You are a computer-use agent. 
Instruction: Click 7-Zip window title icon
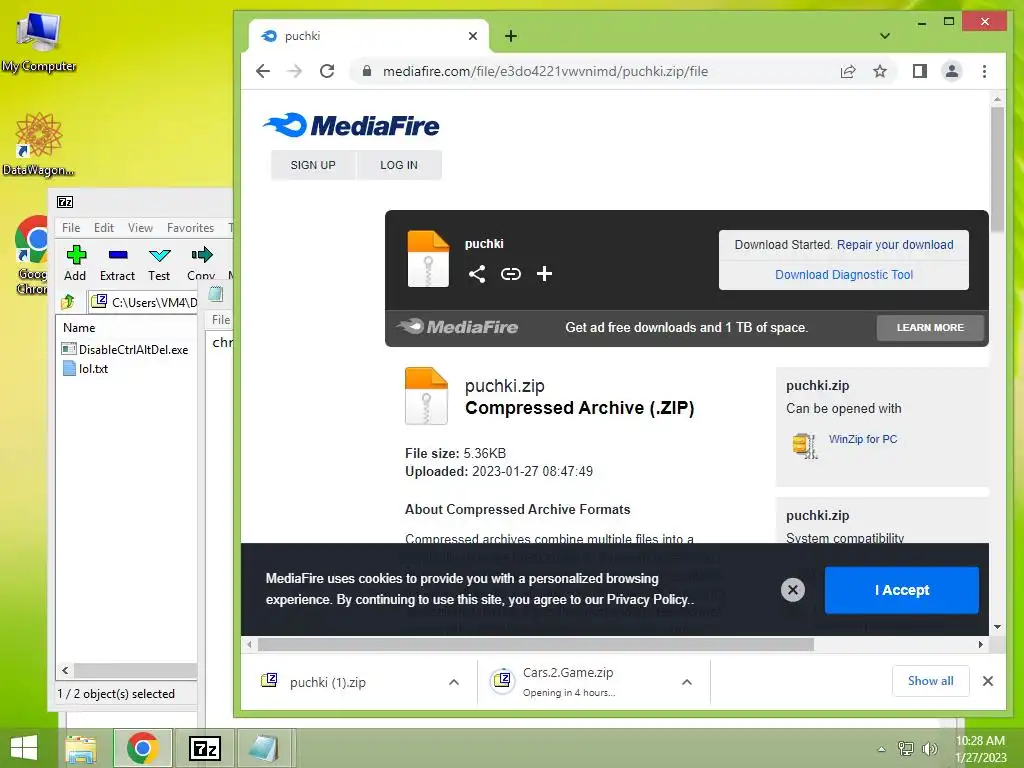click(65, 202)
